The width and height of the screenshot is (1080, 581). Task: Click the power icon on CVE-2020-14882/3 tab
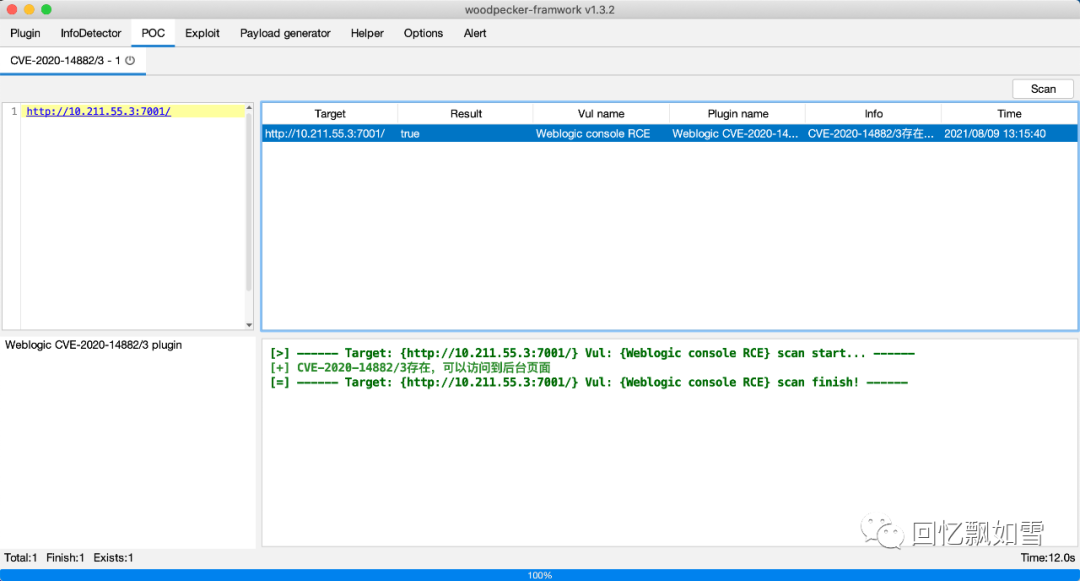[130, 60]
